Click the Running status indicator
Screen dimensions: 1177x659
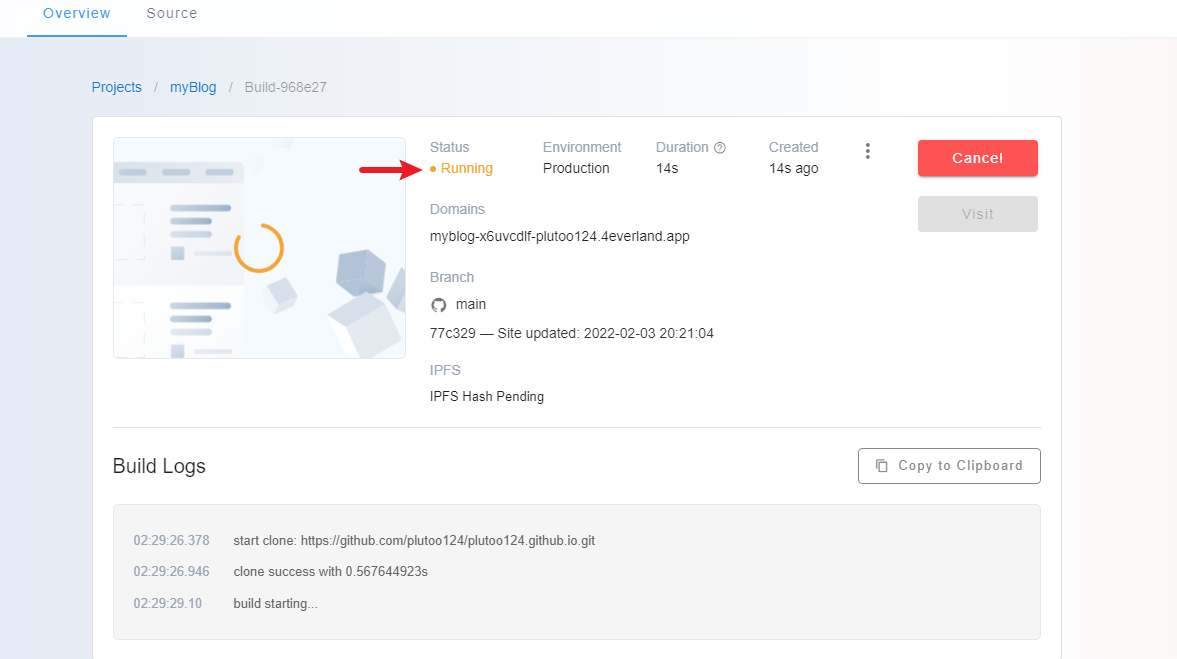(461, 169)
